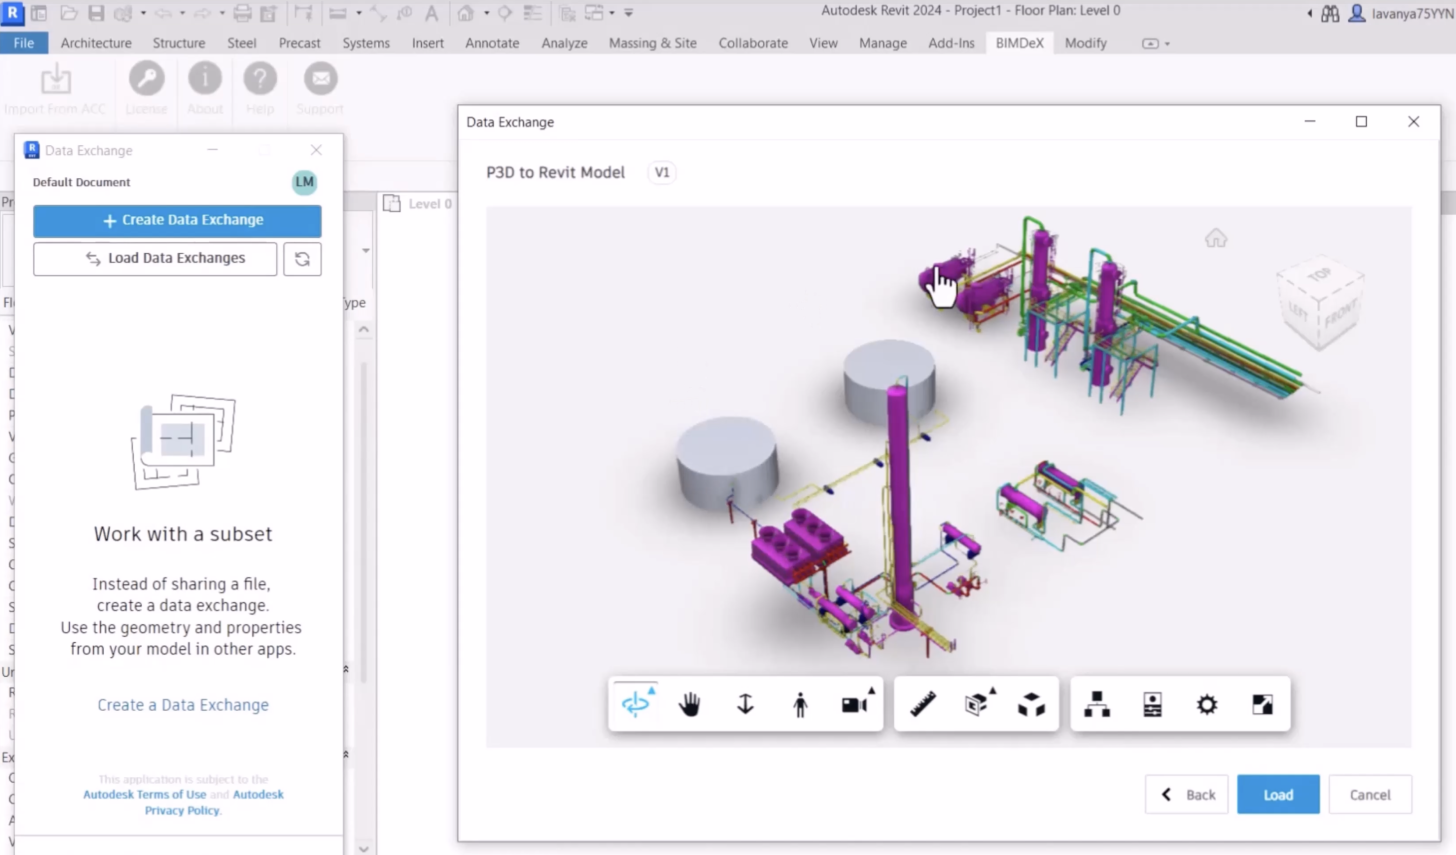
Task: Open the BIMDeX ribbon tab
Action: point(1019,43)
